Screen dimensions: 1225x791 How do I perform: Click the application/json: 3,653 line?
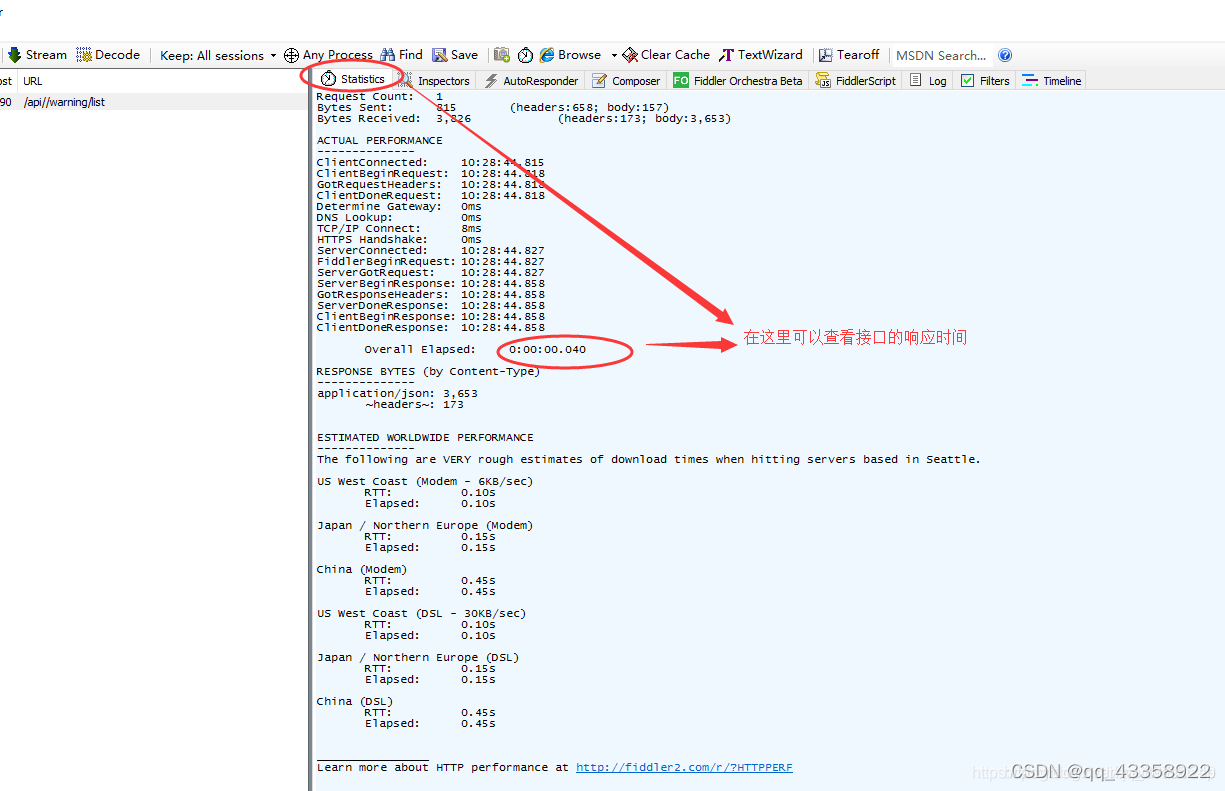point(397,393)
